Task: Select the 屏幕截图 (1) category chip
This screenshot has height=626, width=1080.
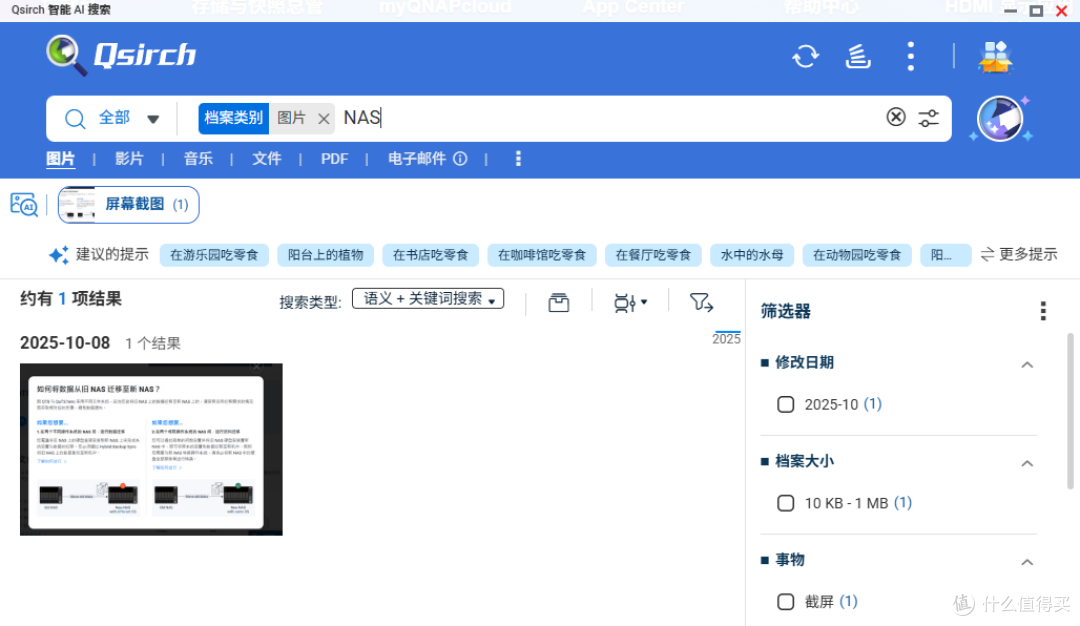Action: coord(129,205)
